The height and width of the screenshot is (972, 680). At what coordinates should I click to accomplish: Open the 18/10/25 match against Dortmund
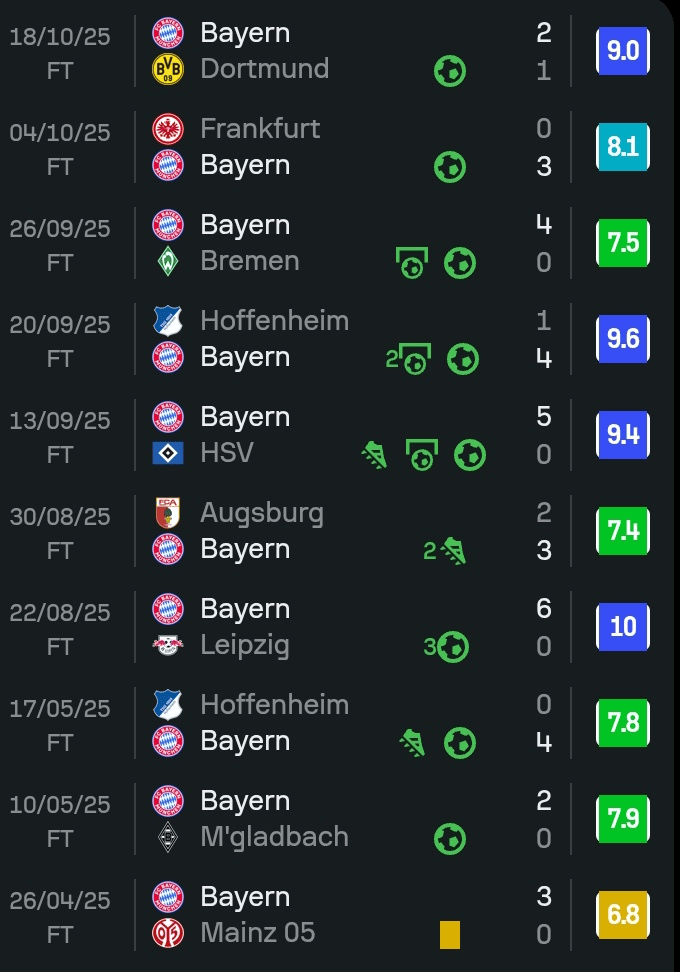(340, 51)
